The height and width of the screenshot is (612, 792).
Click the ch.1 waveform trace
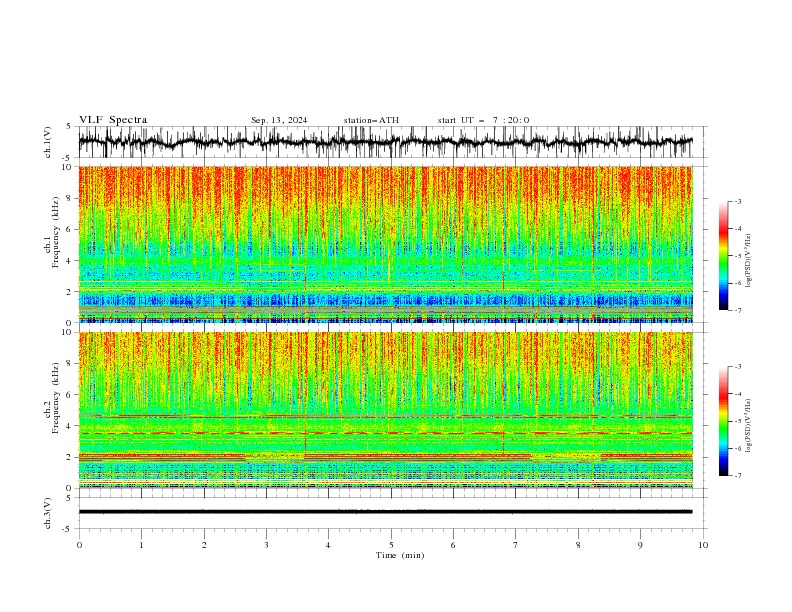click(x=385, y=142)
